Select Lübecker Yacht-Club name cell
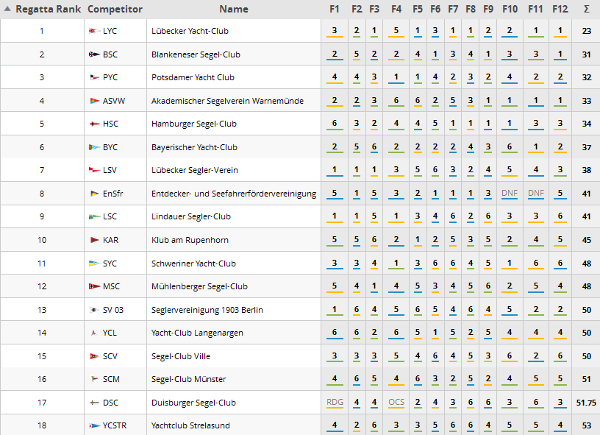 tap(190, 31)
